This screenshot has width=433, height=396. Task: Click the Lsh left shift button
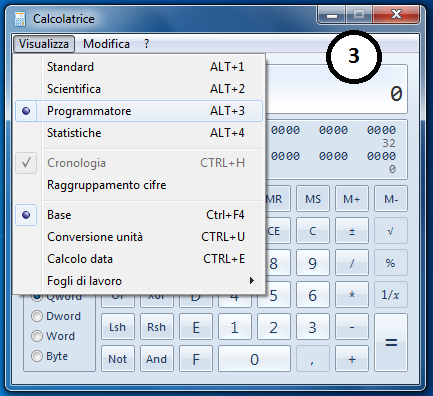[118, 327]
